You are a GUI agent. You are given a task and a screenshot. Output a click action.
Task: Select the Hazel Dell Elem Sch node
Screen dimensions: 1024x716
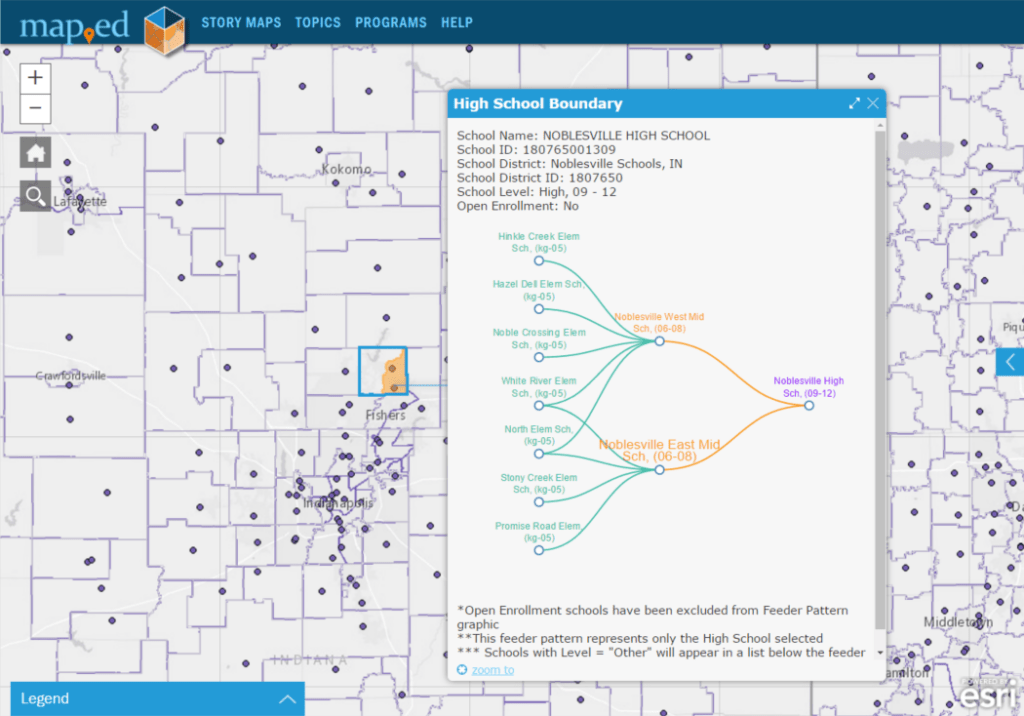click(x=539, y=309)
